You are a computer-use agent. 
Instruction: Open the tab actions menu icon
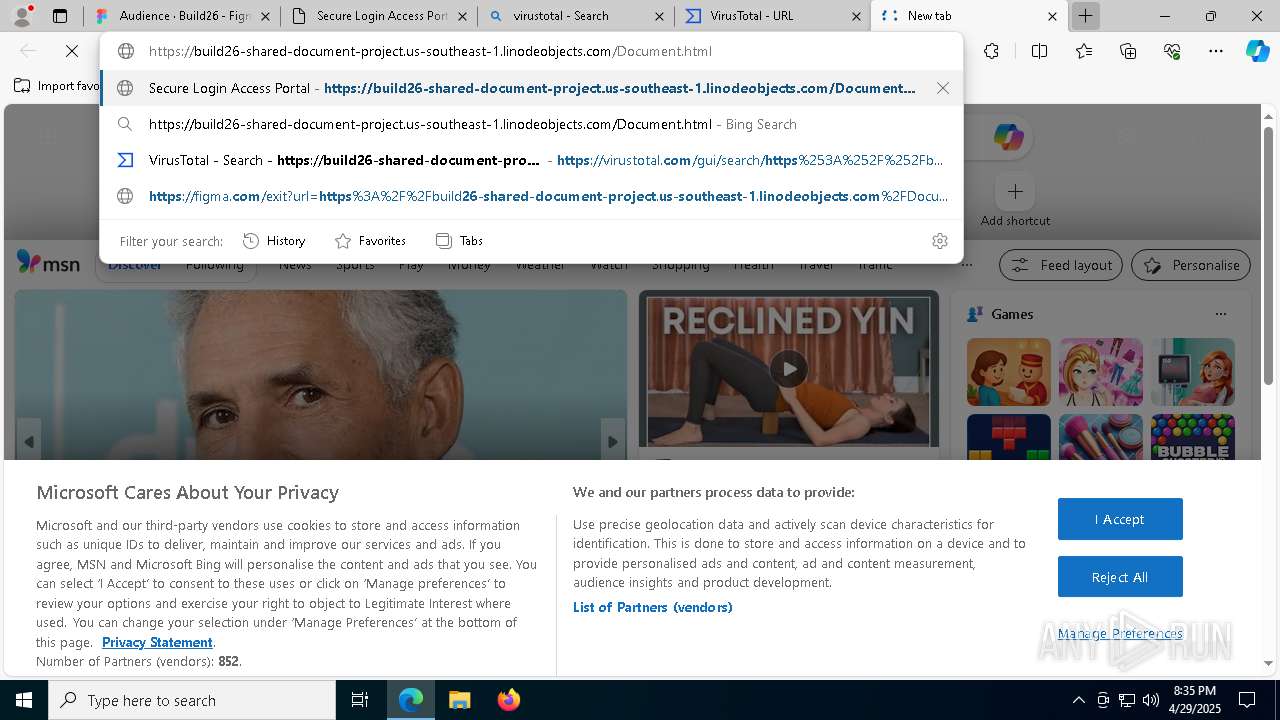(x=60, y=16)
